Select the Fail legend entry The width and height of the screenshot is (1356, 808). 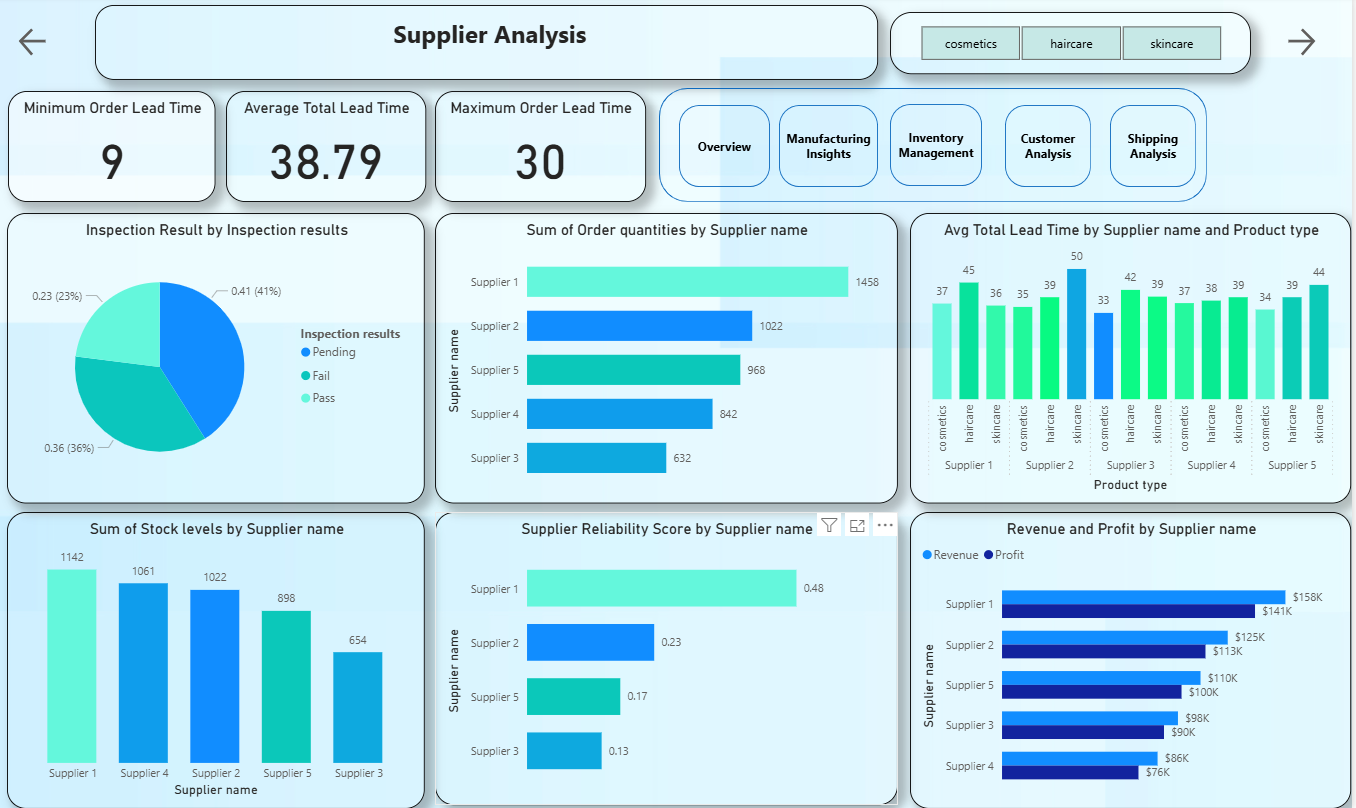(x=315, y=376)
